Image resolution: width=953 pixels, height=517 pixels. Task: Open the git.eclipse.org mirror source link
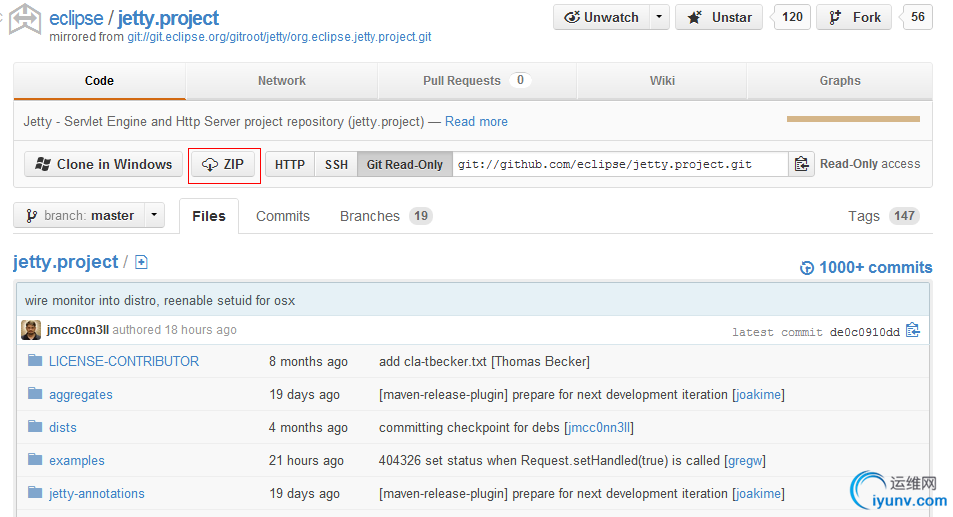click(x=279, y=37)
